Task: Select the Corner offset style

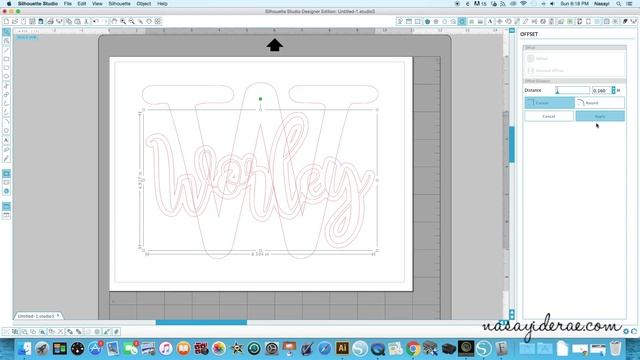Action: click(x=549, y=103)
